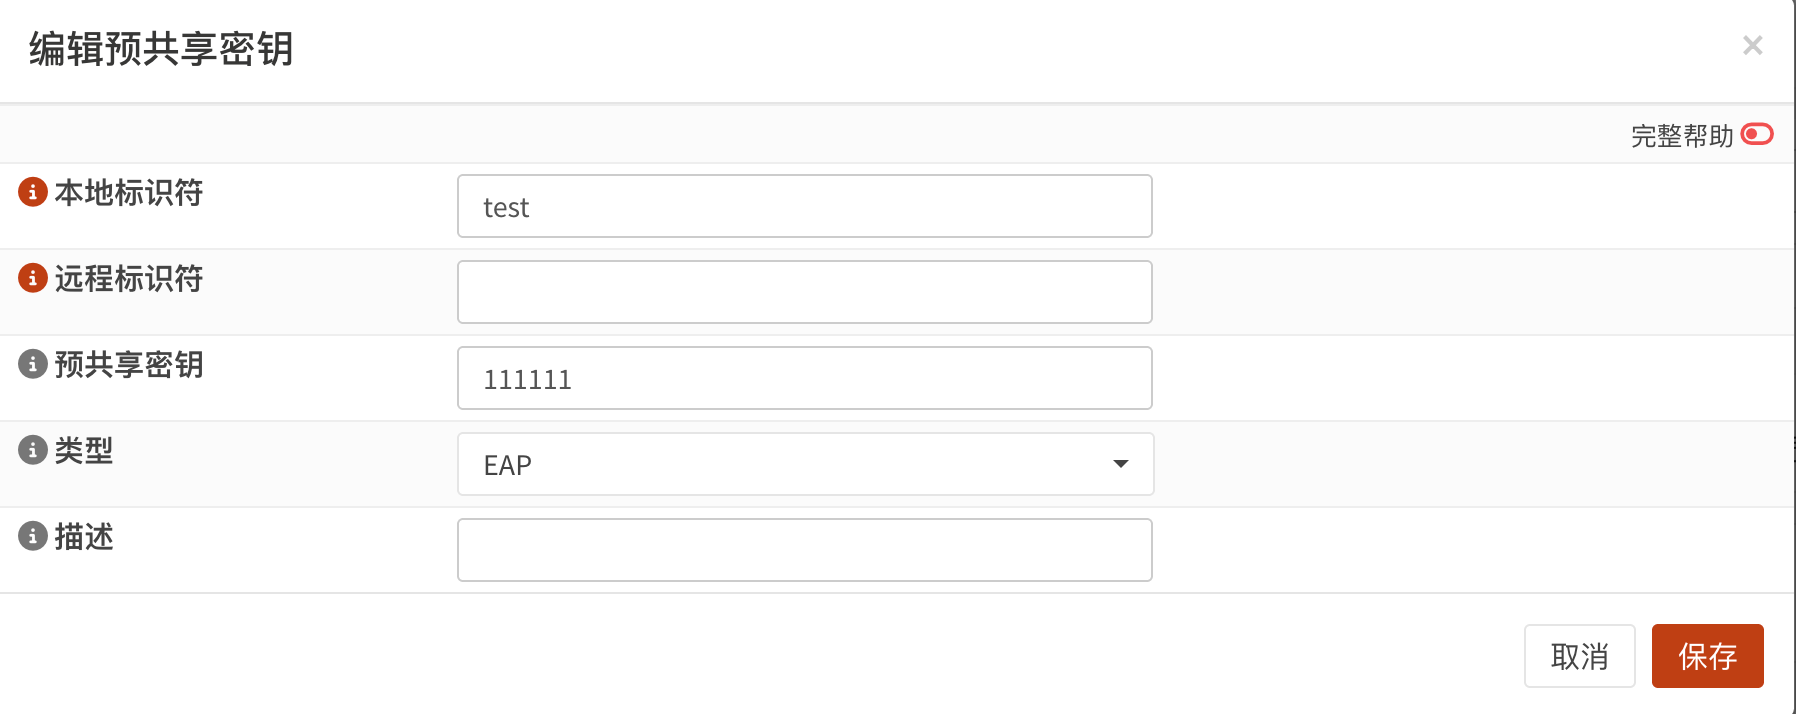Viewport: 1796px width, 714px height.
Task: Focus the empty 描述 input field
Action: [805, 550]
